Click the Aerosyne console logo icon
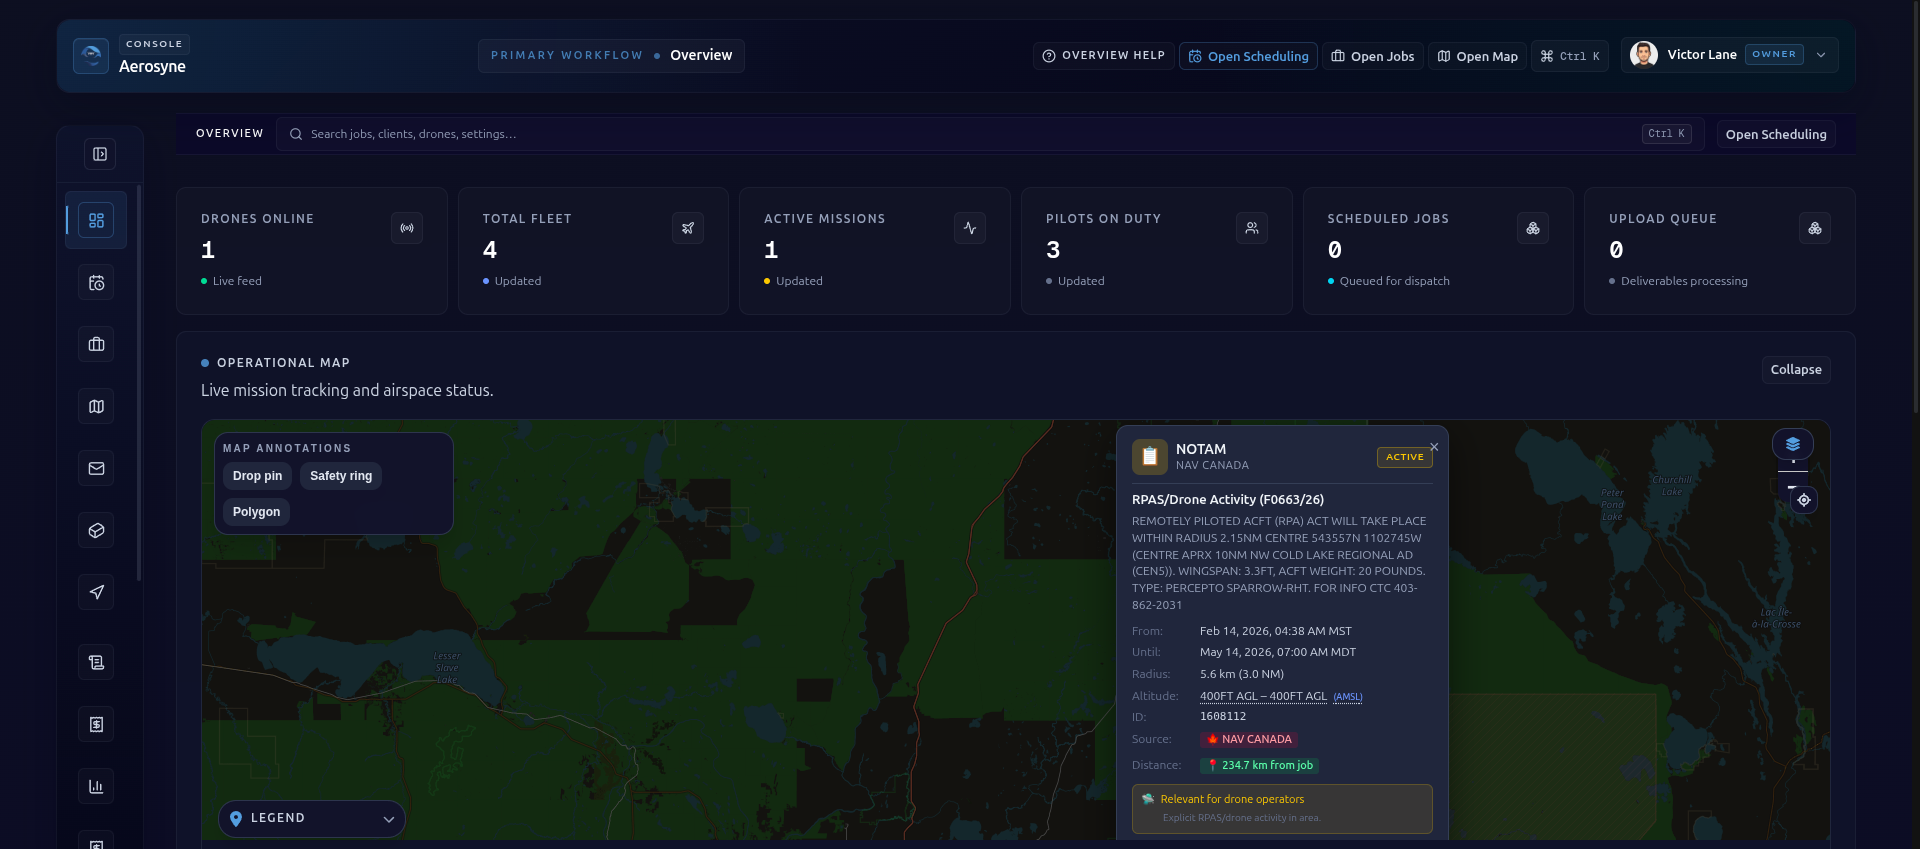 coord(91,56)
